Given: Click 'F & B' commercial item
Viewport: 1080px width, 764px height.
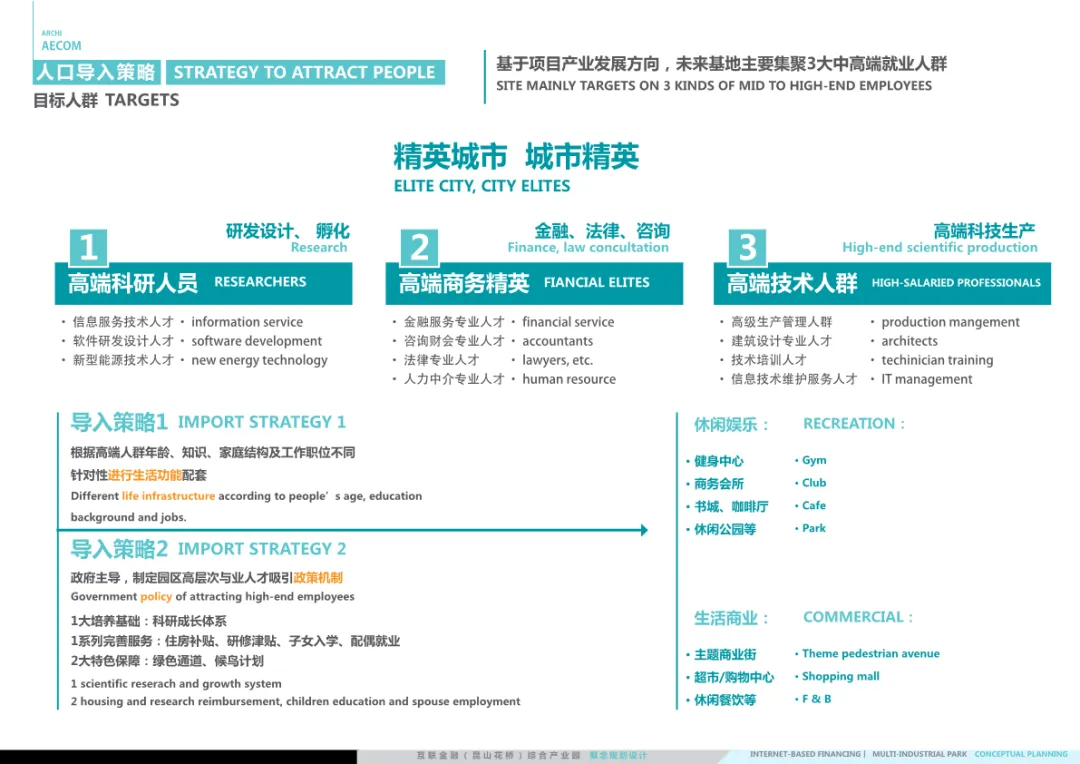Looking at the screenshot, I should tap(816, 699).
